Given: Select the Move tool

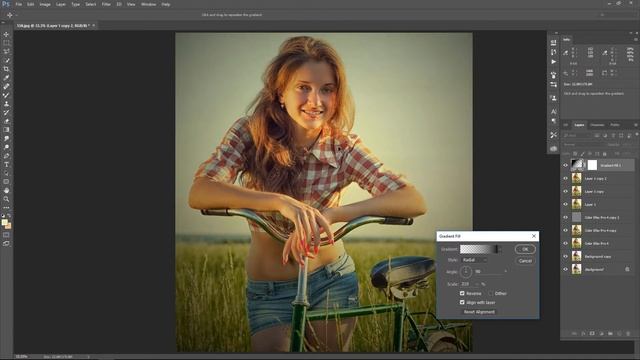Looking at the screenshot, I should (x=6, y=34).
